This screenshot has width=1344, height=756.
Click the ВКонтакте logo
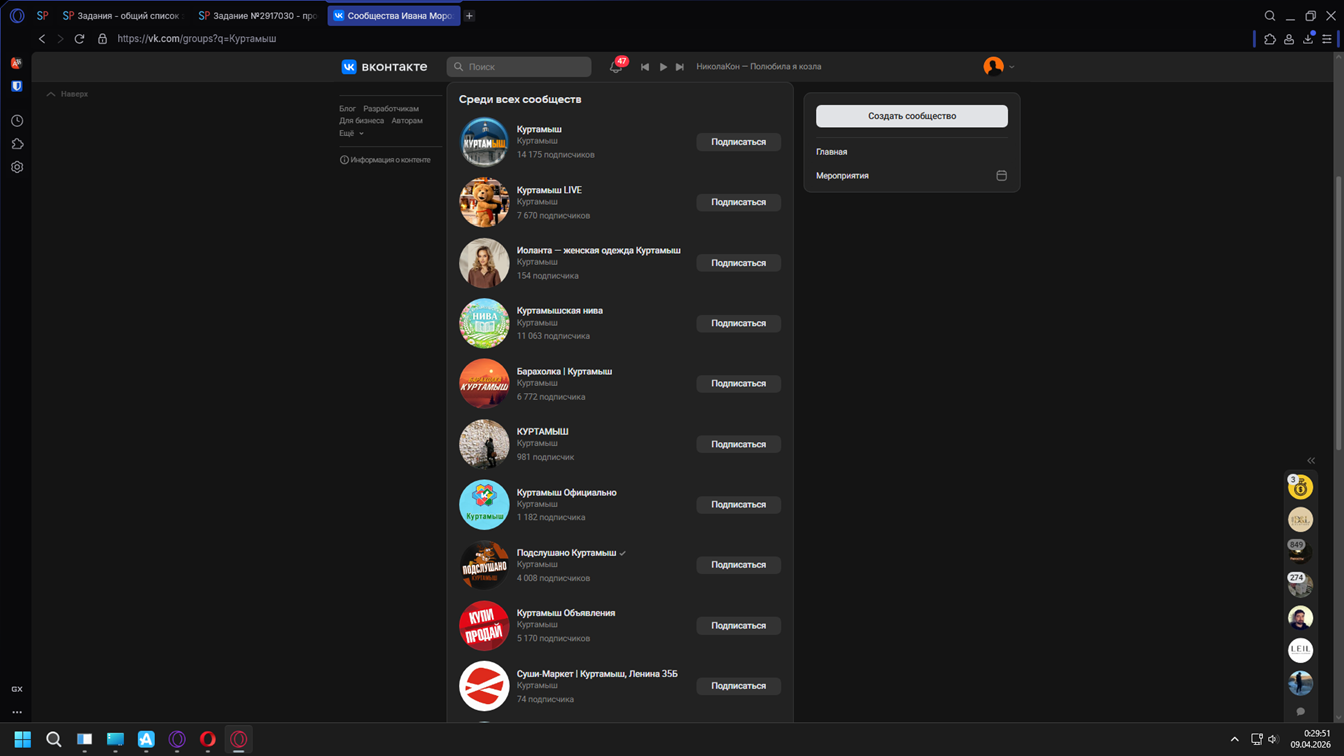tap(384, 67)
